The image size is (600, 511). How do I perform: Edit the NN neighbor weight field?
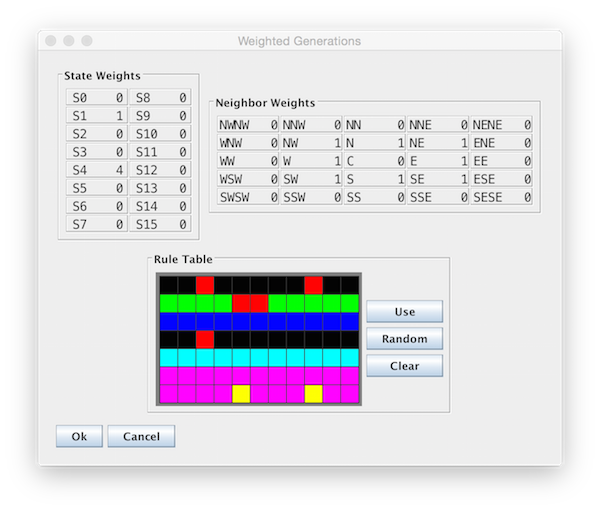[375, 124]
